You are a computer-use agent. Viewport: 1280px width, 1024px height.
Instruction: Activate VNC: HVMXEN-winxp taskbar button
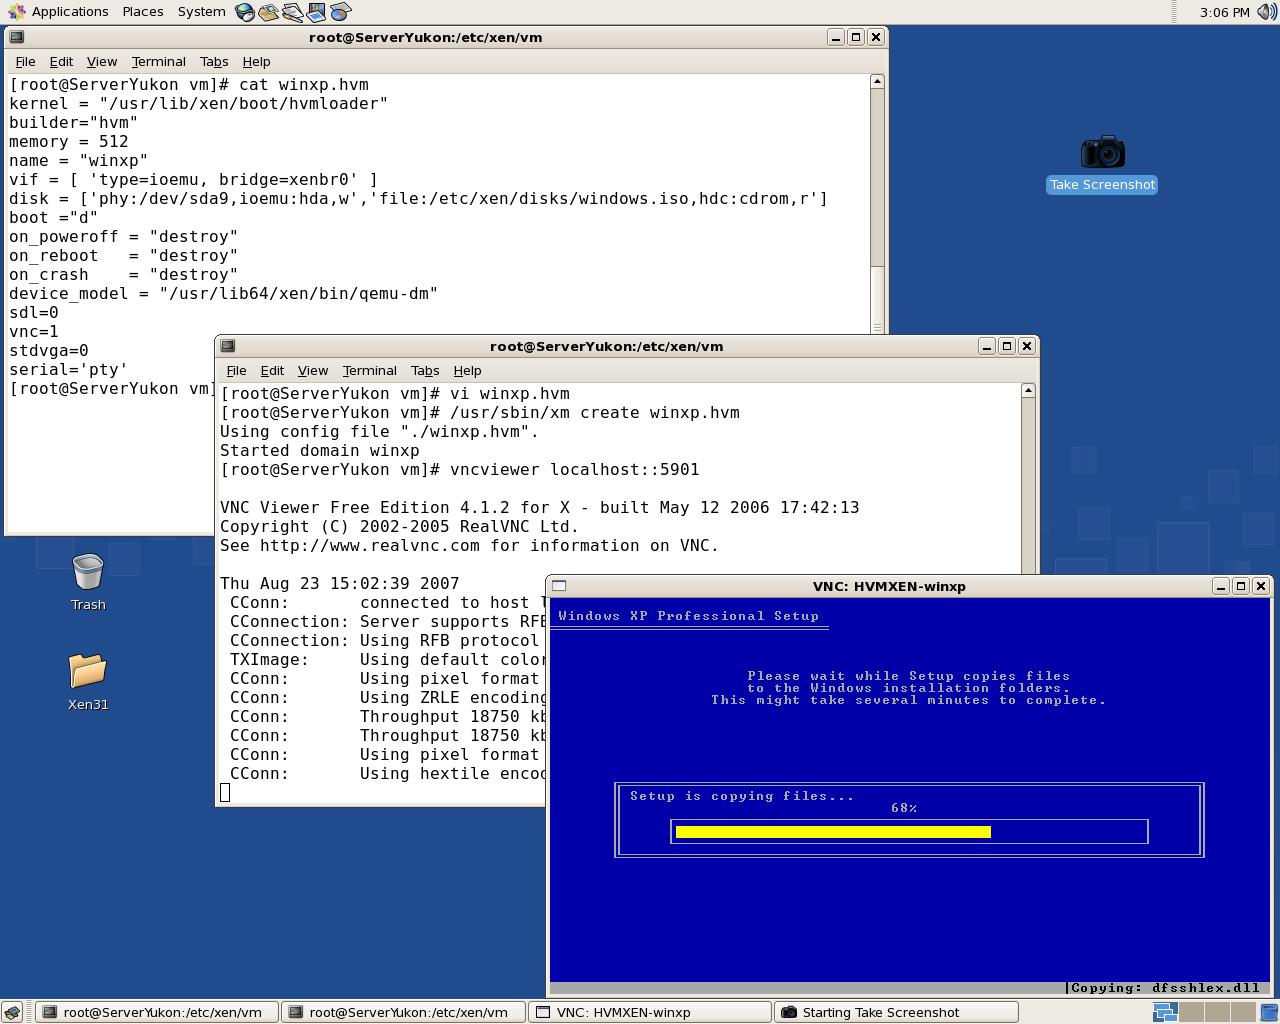click(649, 1012)
